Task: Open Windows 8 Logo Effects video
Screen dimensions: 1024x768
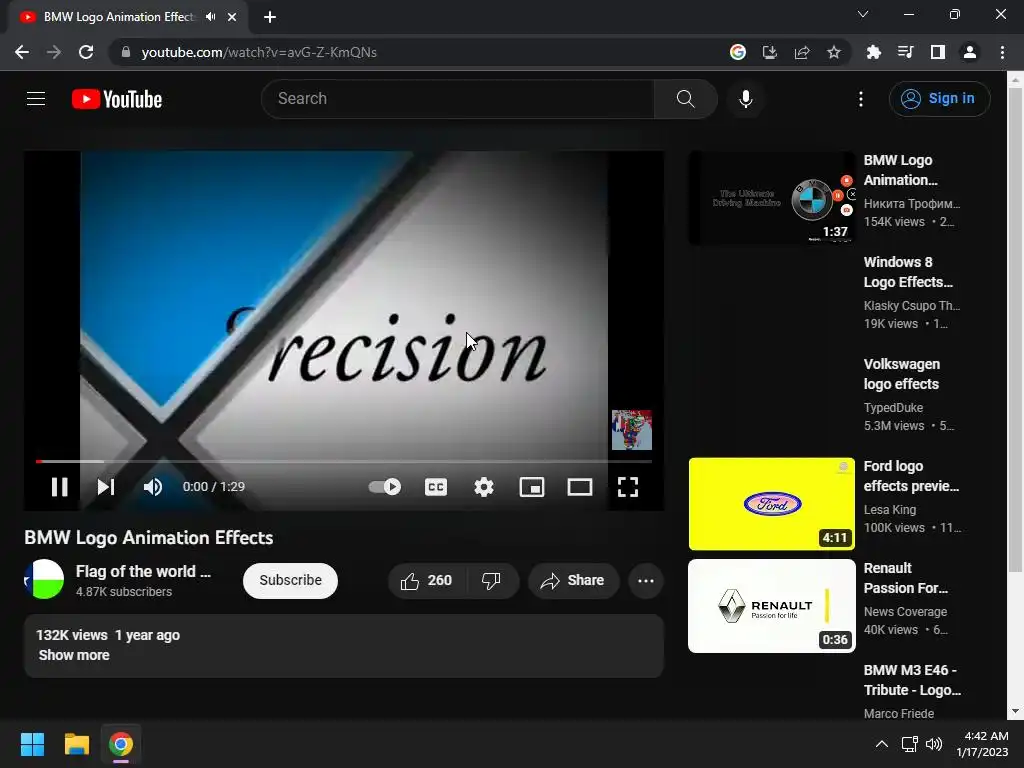Action: [908, 272]
